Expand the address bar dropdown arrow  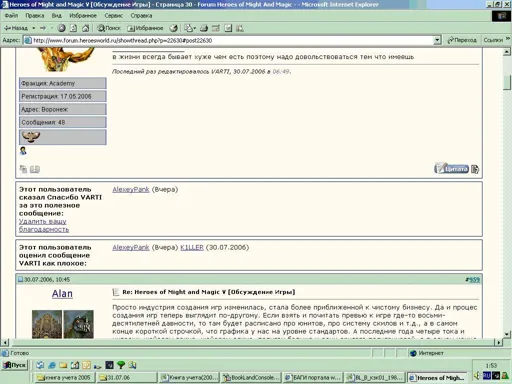437,40
